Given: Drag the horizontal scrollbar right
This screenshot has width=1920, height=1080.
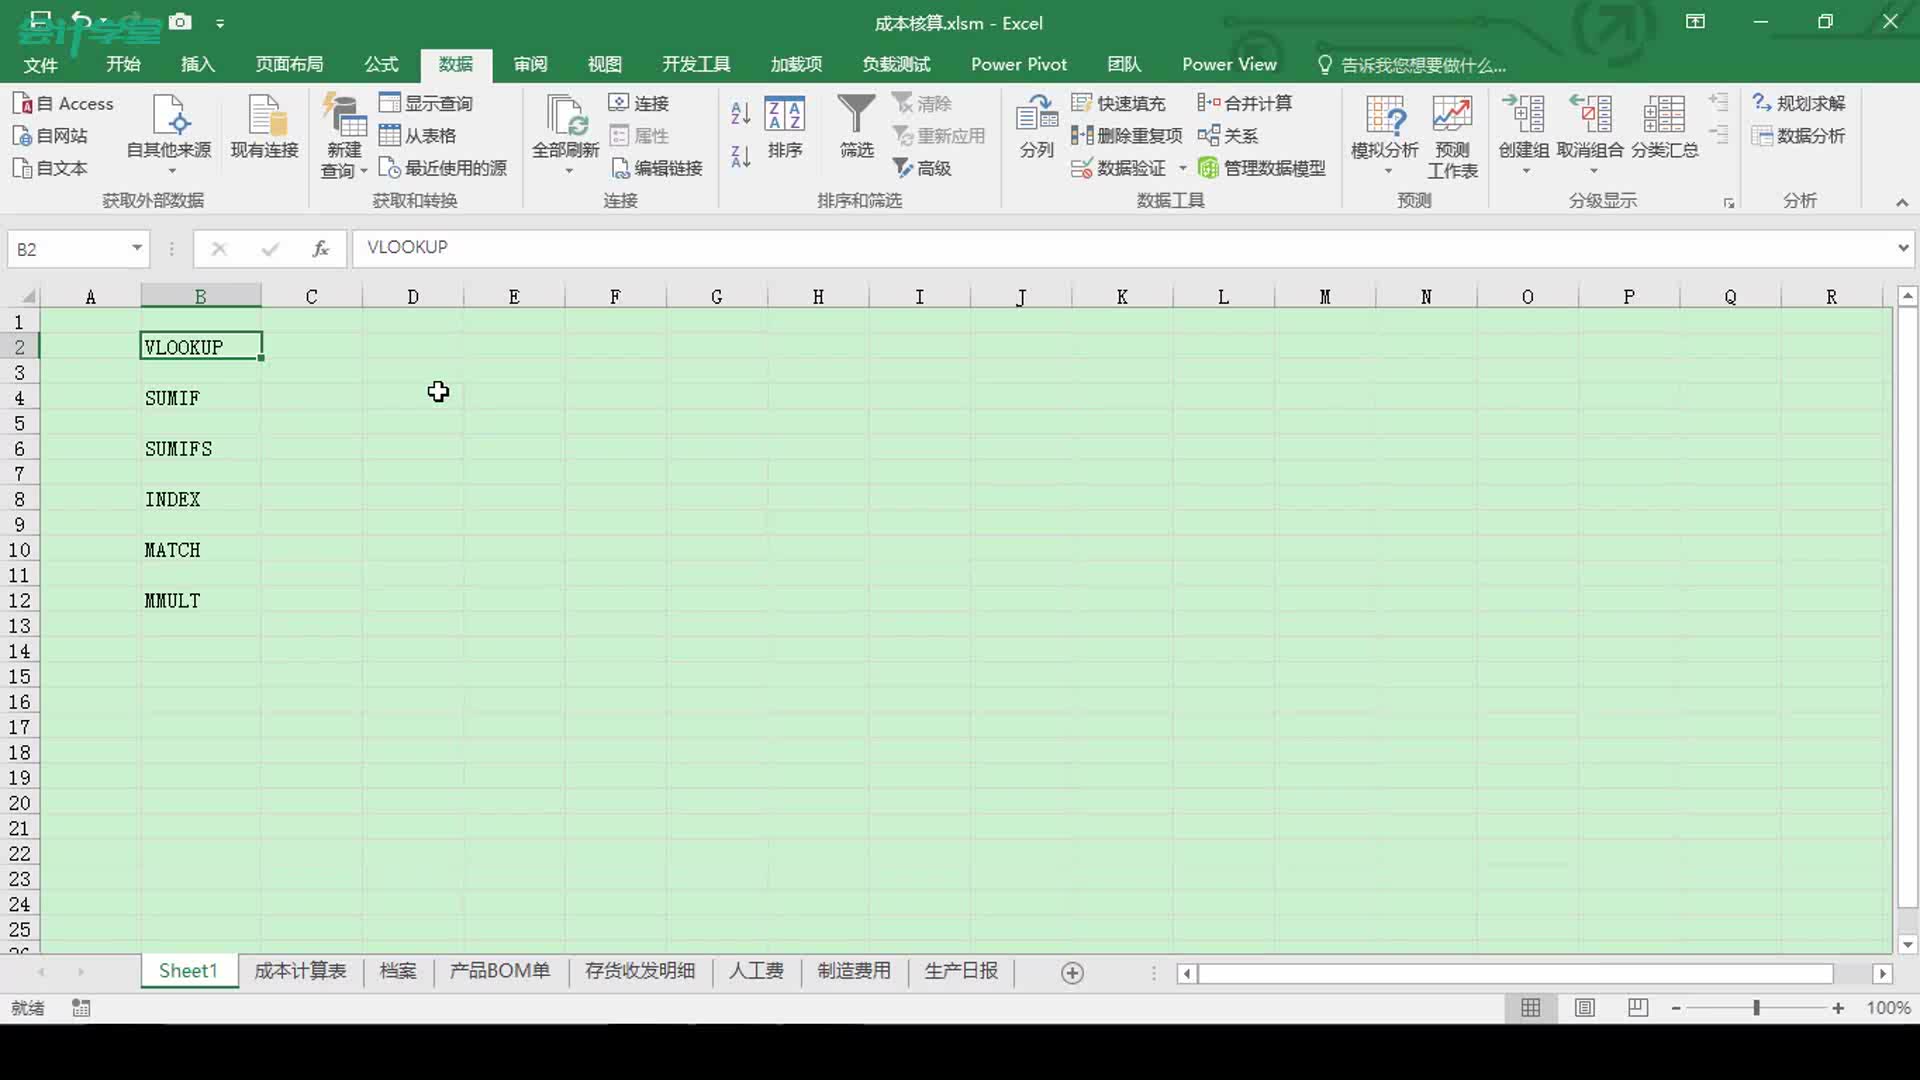Looking at the screenshot, I should [x=1882, y=973].
